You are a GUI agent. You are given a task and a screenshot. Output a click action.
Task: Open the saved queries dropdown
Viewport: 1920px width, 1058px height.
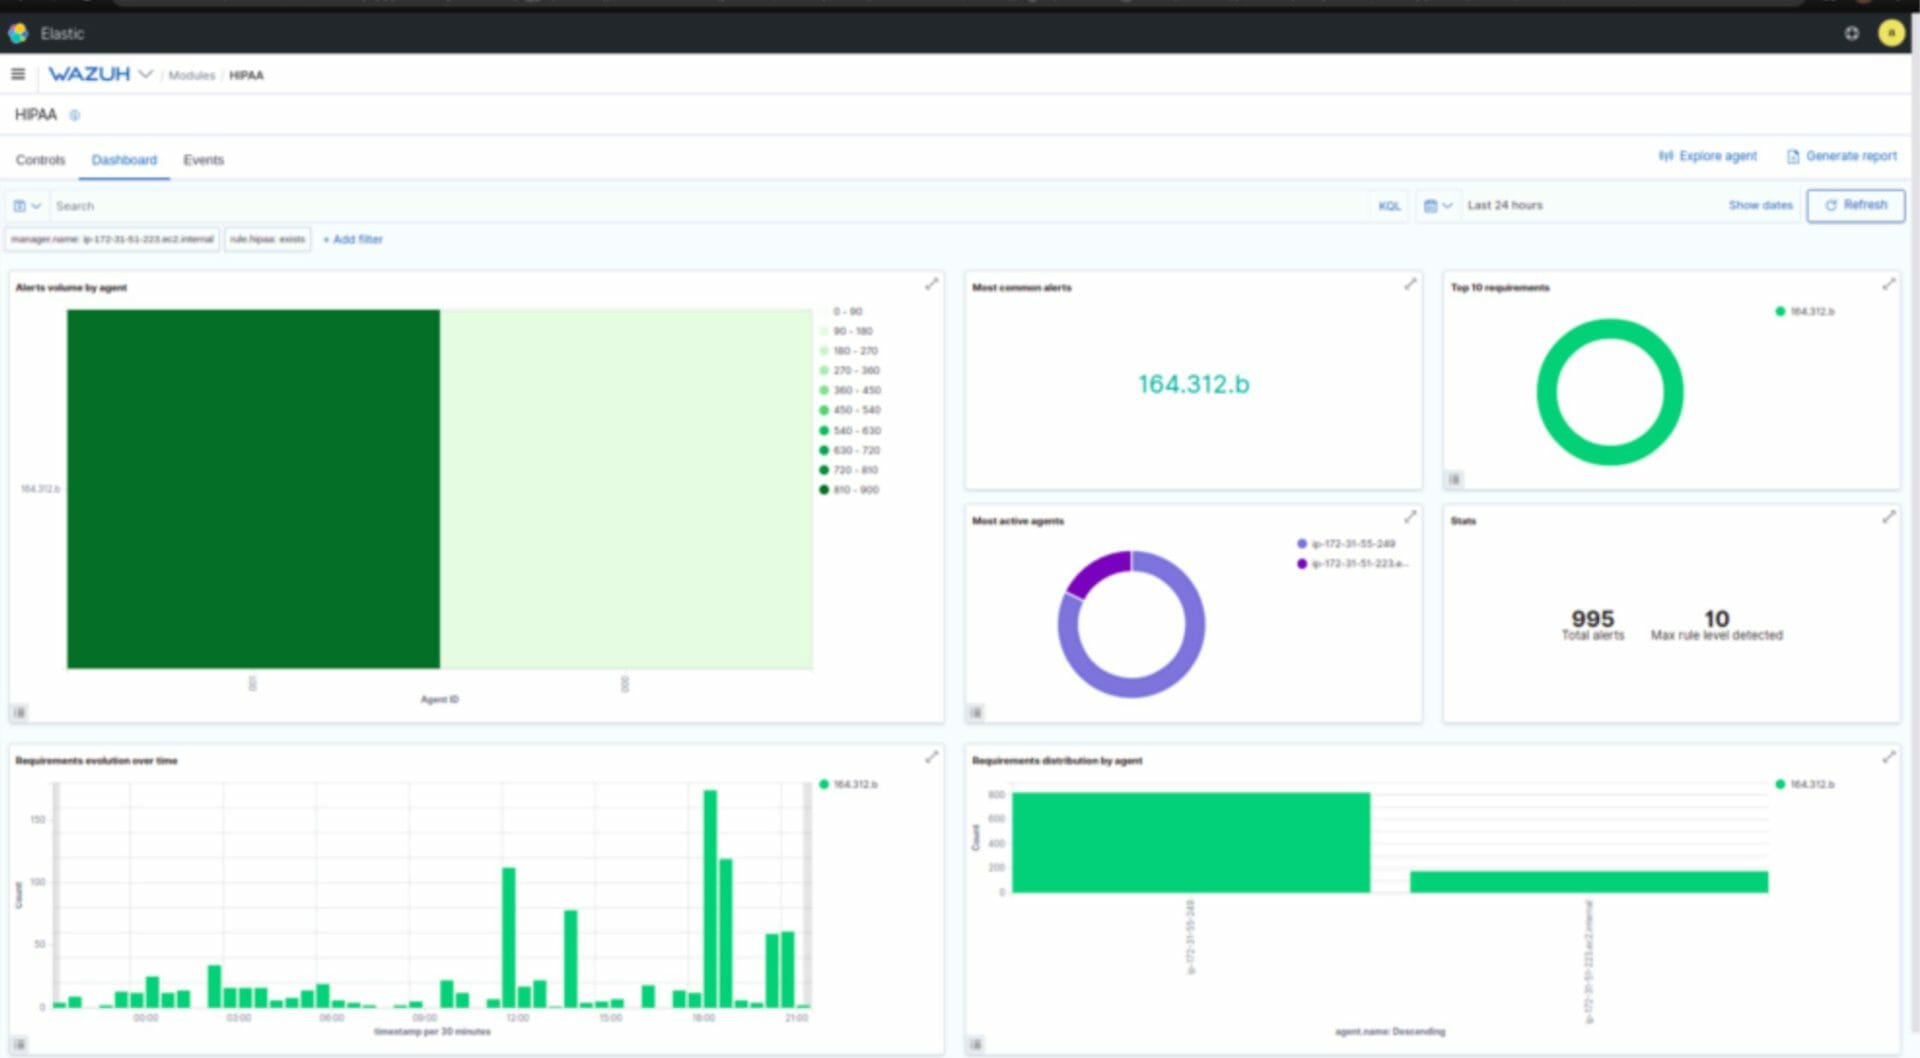pyautogui.click(x=26, y=206)
